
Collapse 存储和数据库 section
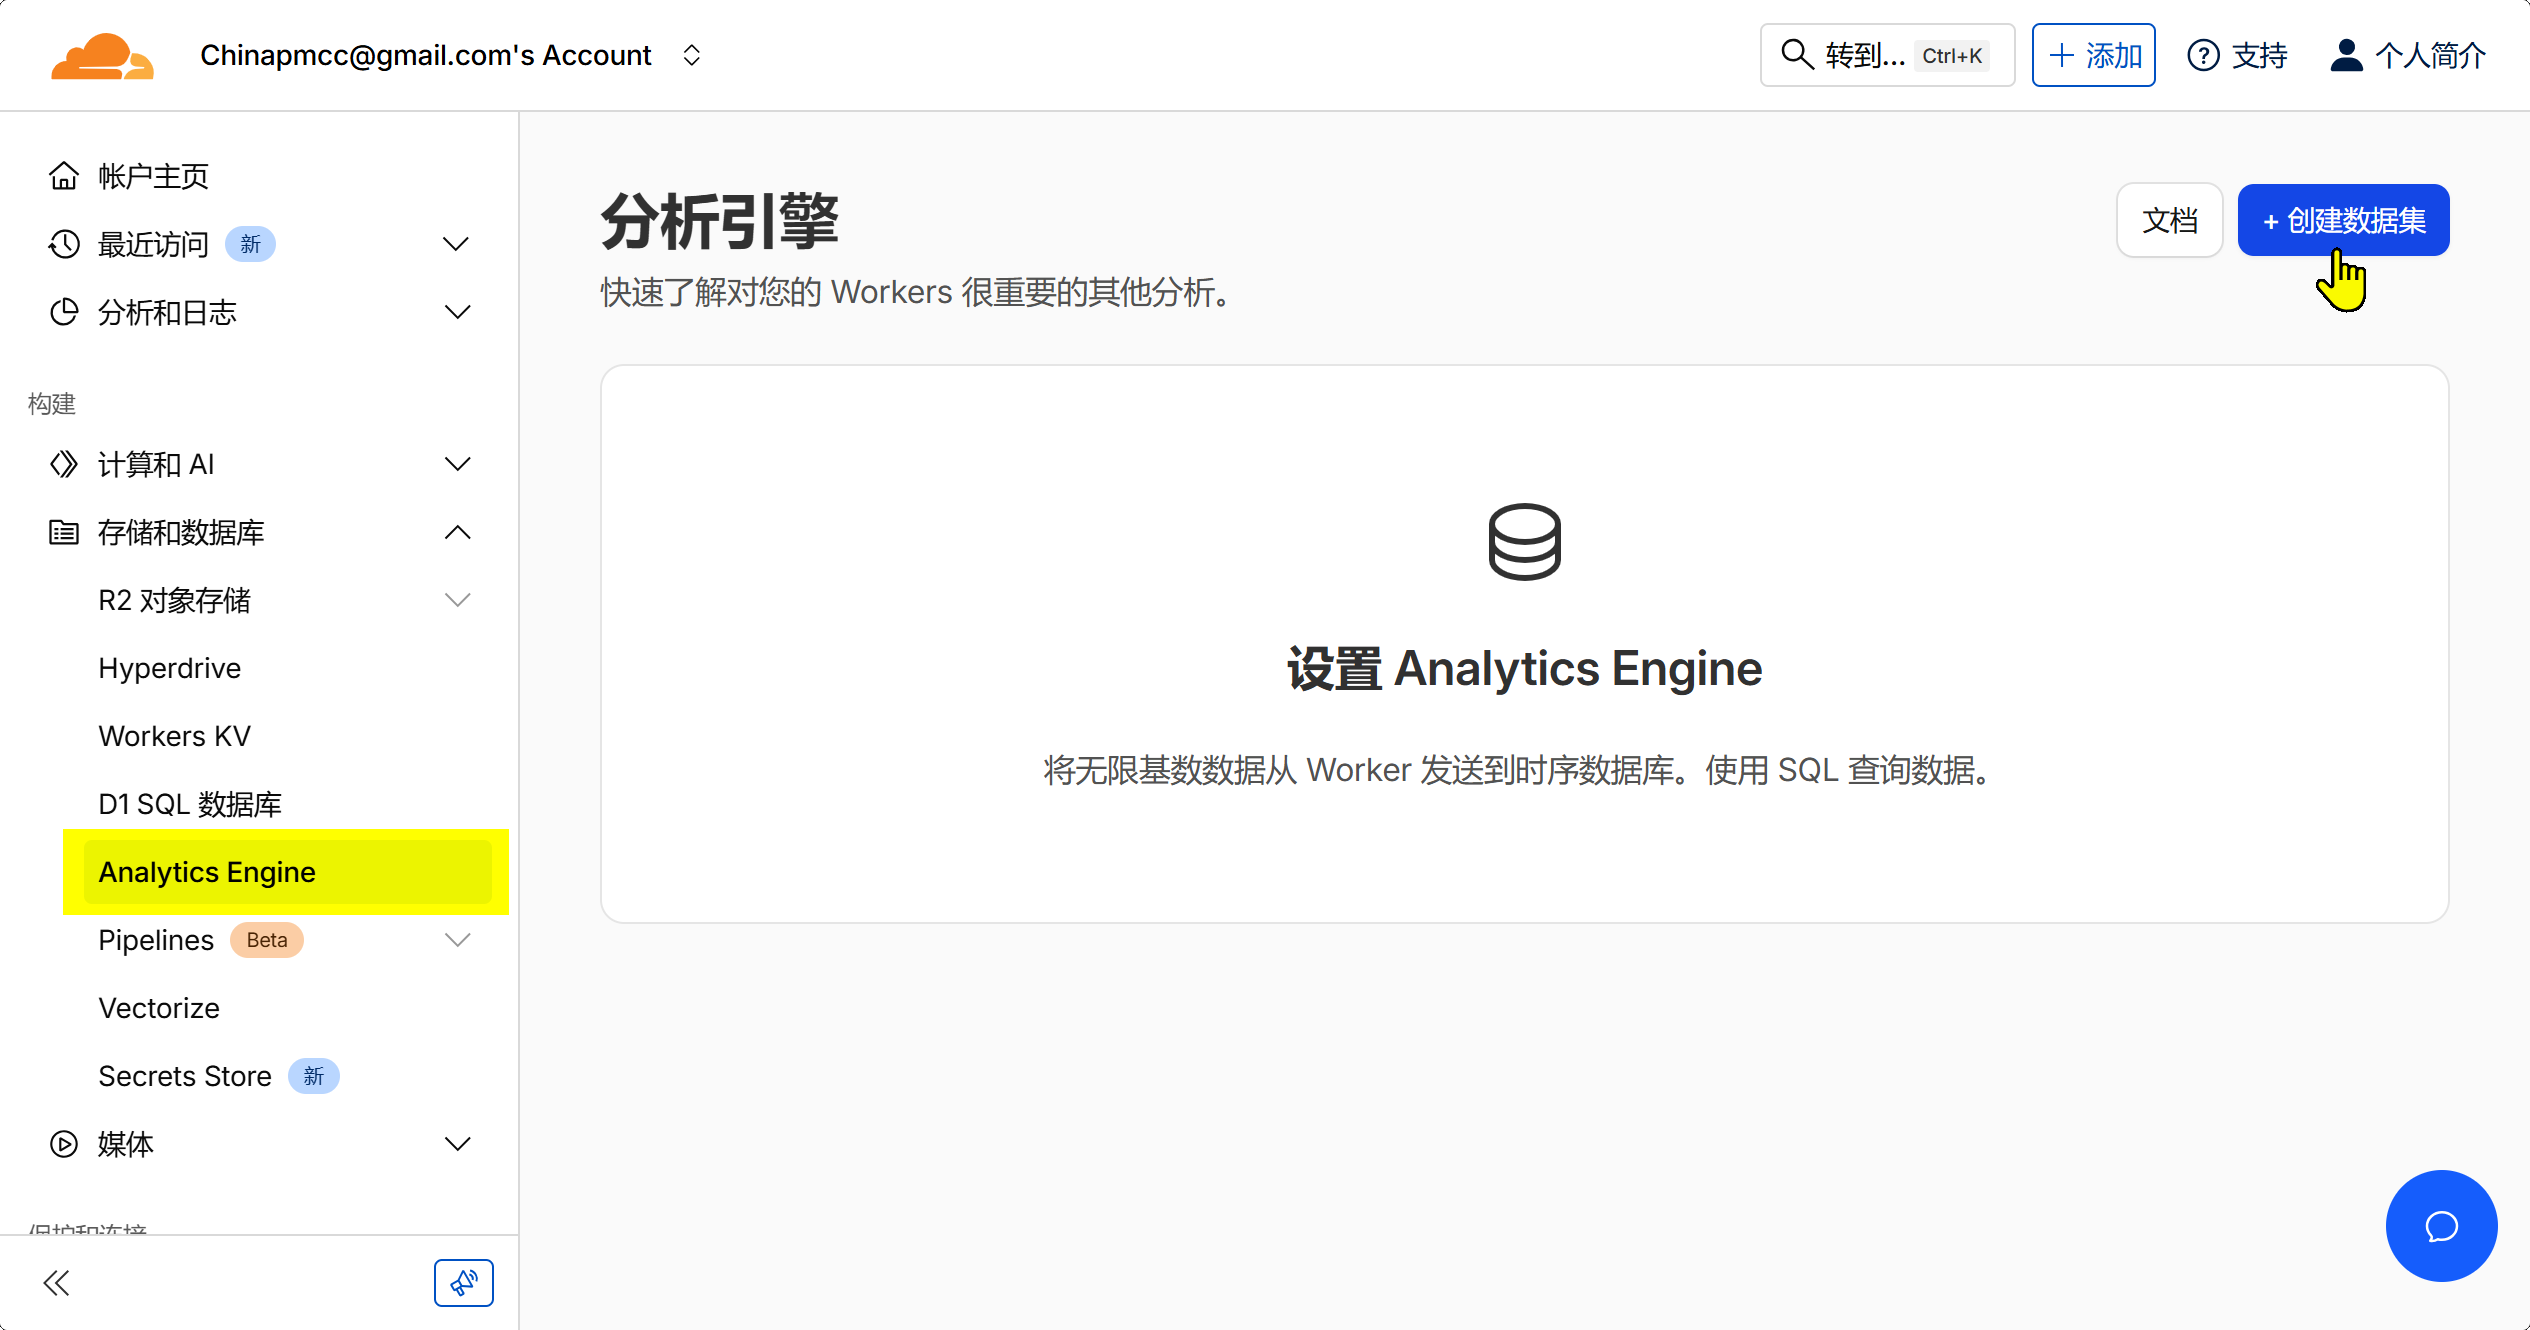pos(456,532)
